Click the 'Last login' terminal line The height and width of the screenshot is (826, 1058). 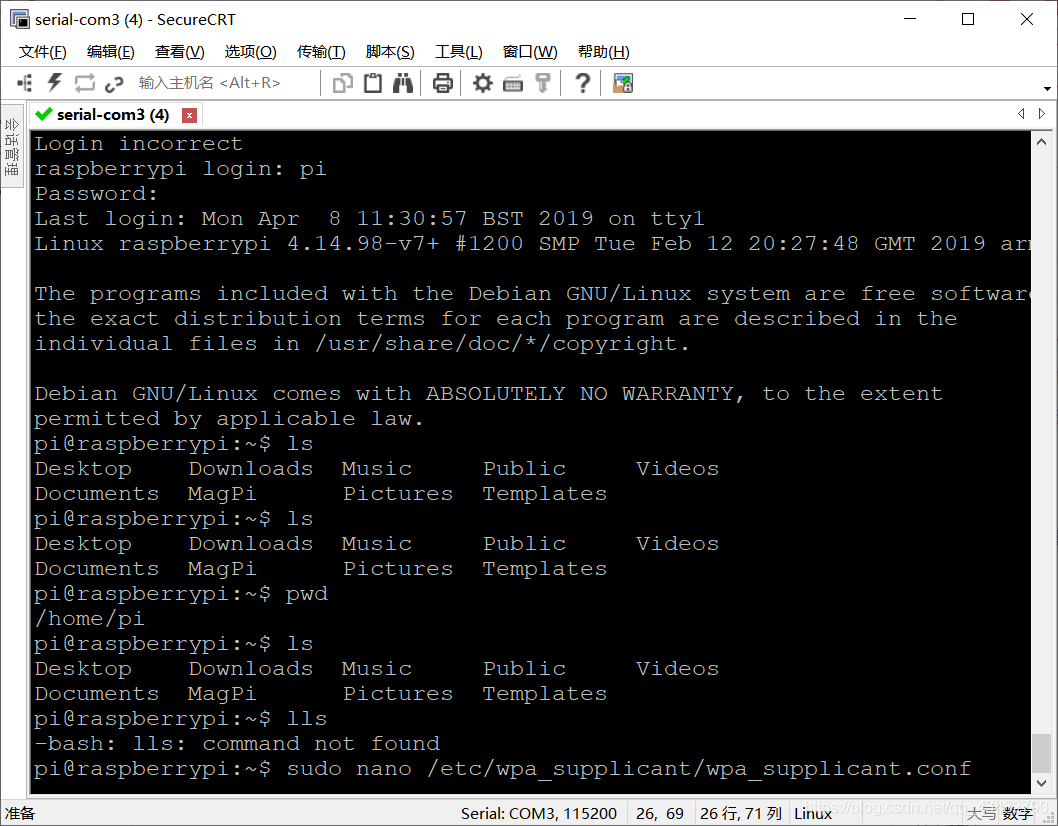tap(369, 219)
